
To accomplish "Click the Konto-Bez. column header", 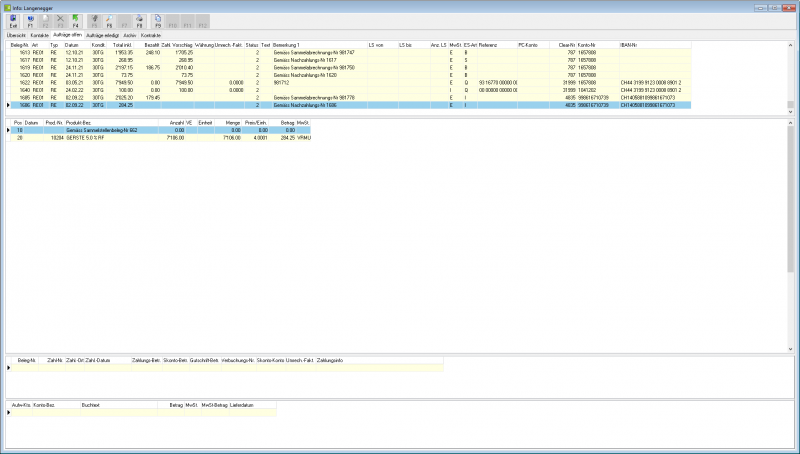I will click(56, 405).
